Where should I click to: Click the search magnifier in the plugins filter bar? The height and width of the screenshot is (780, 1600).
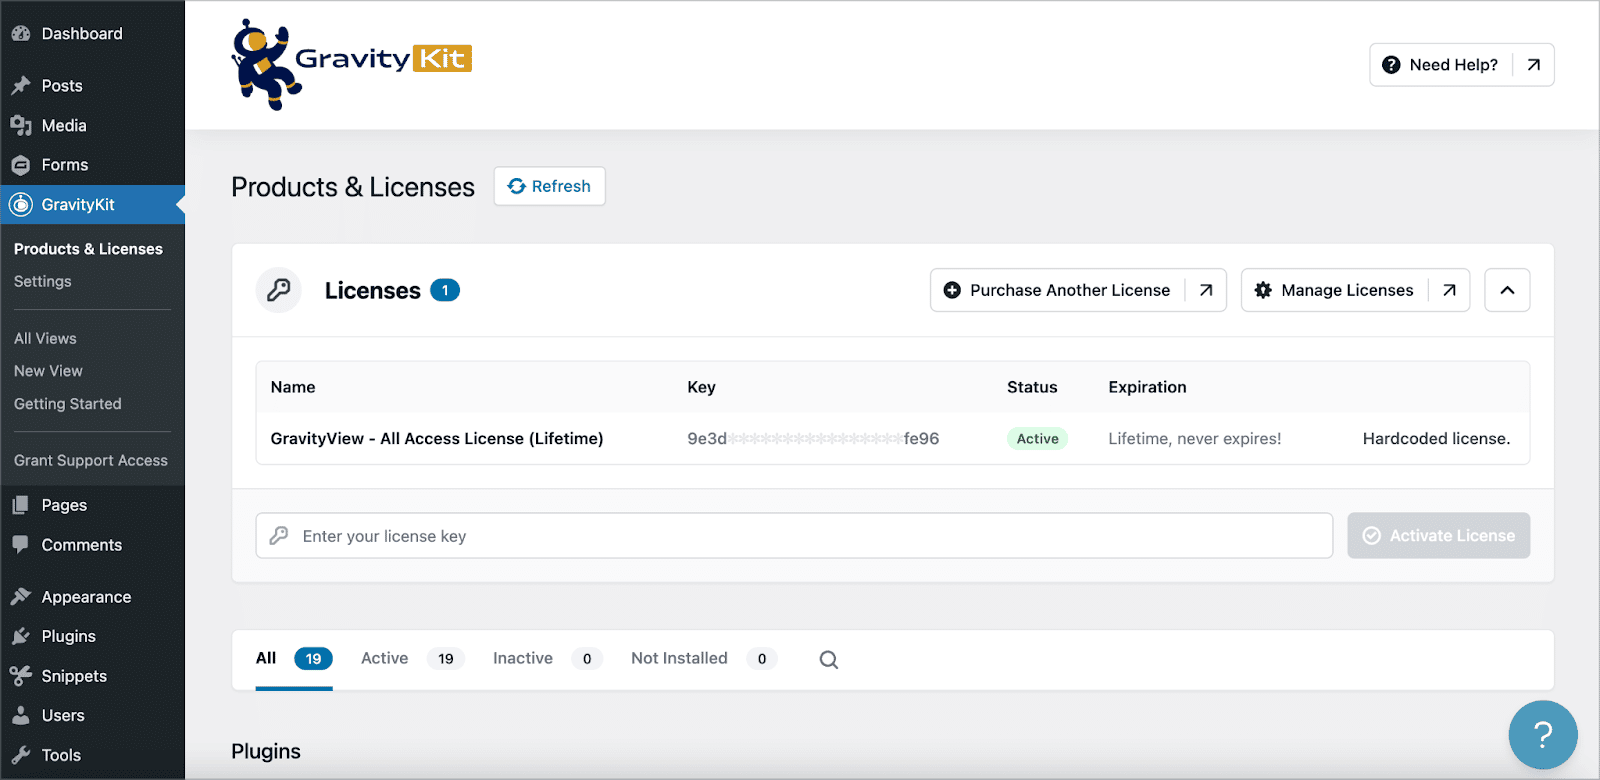[829, 659]
